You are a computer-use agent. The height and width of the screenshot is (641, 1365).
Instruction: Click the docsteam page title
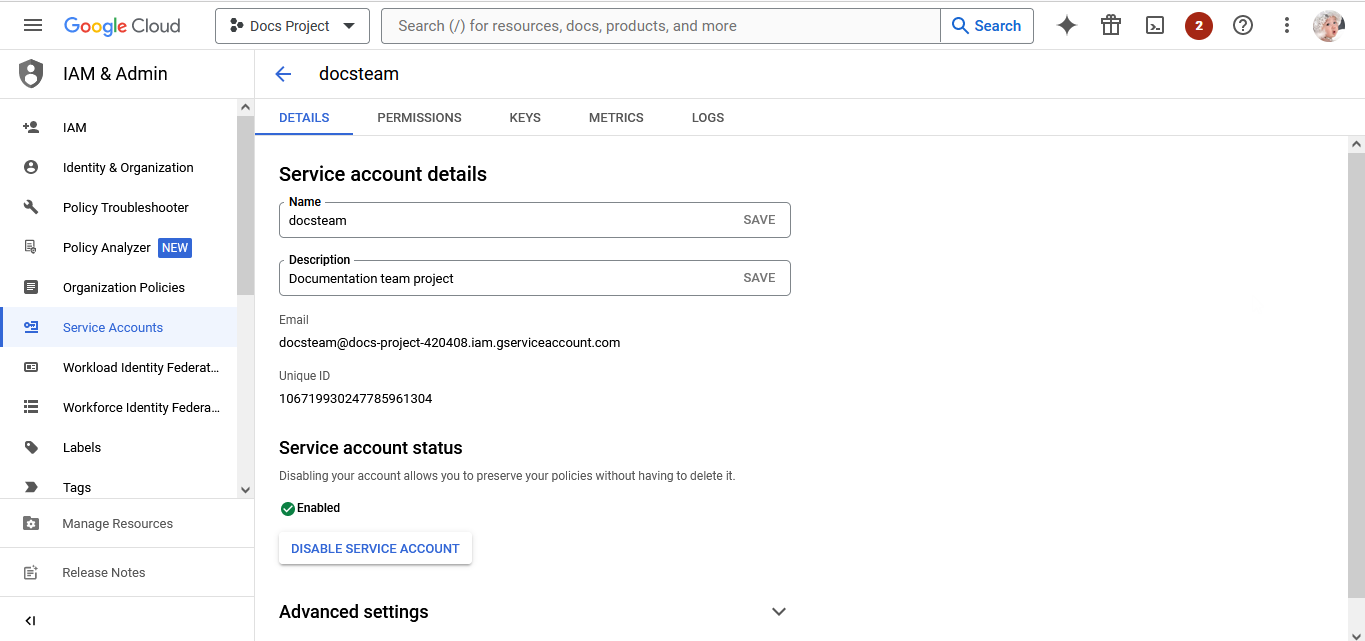tap(359, 74)
